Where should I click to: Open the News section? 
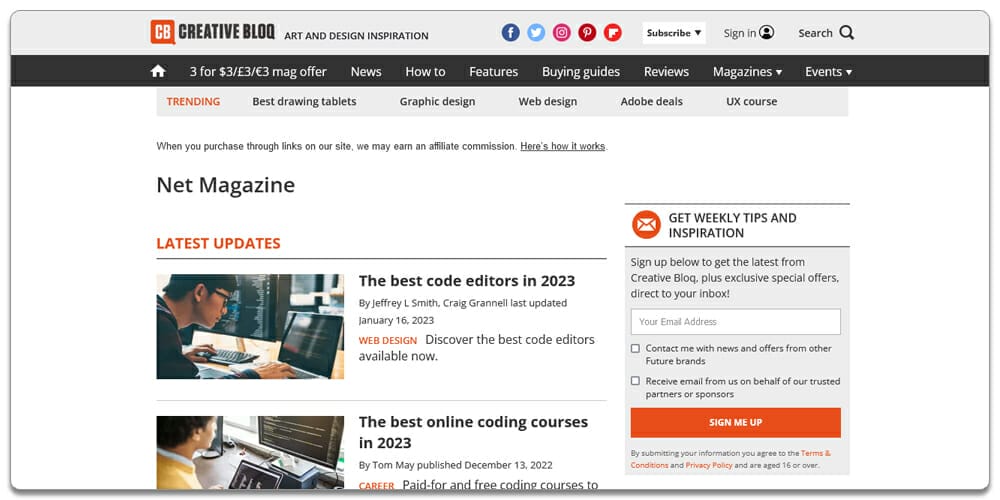click(366, 71)
